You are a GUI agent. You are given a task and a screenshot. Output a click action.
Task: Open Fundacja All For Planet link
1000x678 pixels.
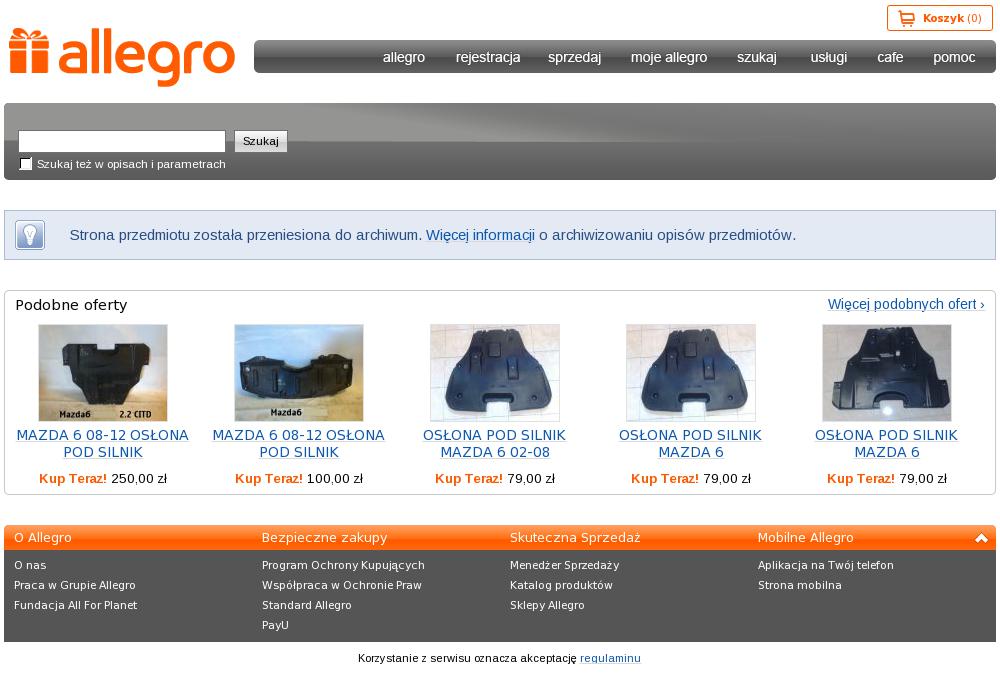pyautogui.click(x=75, y=605)
